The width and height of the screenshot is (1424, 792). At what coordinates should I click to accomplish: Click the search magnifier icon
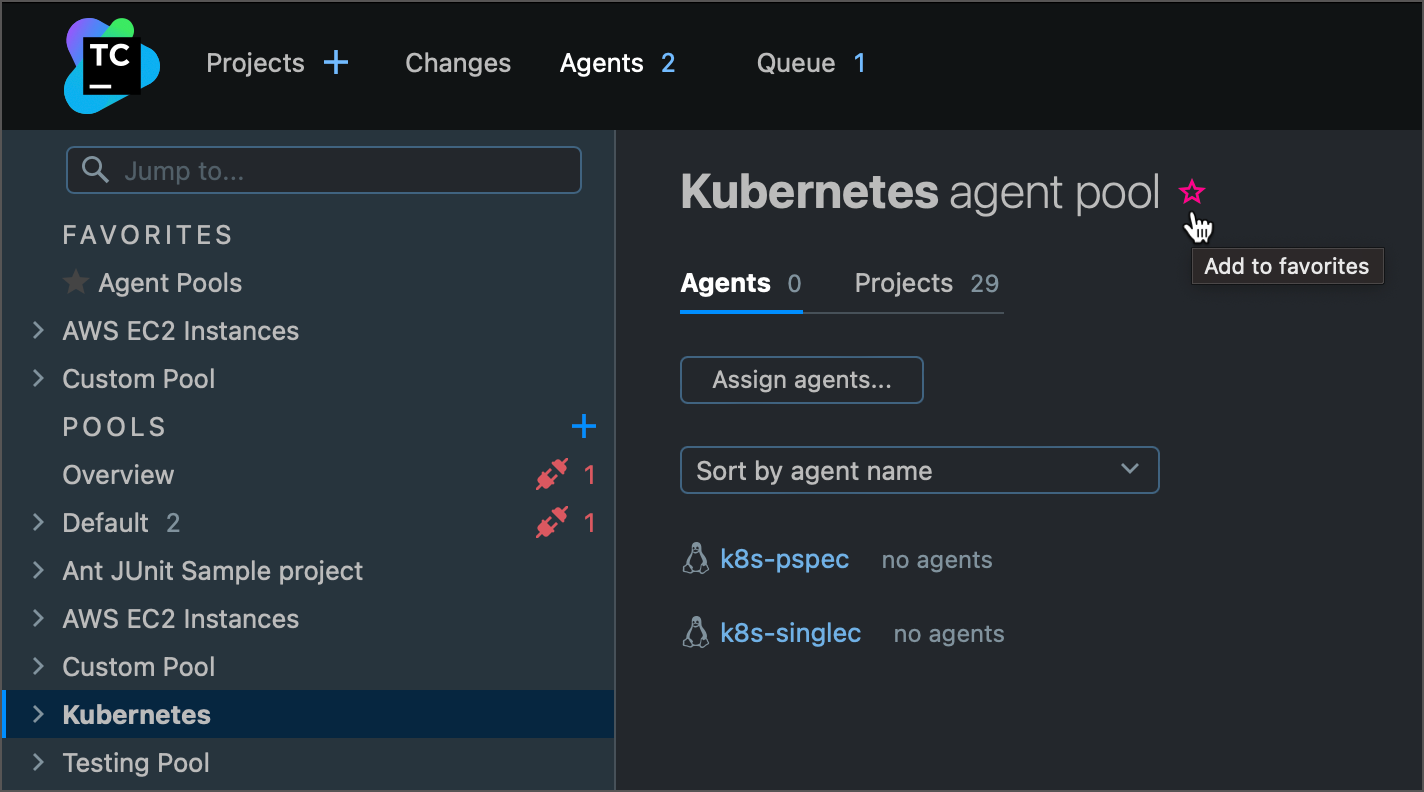pos(95,170)
